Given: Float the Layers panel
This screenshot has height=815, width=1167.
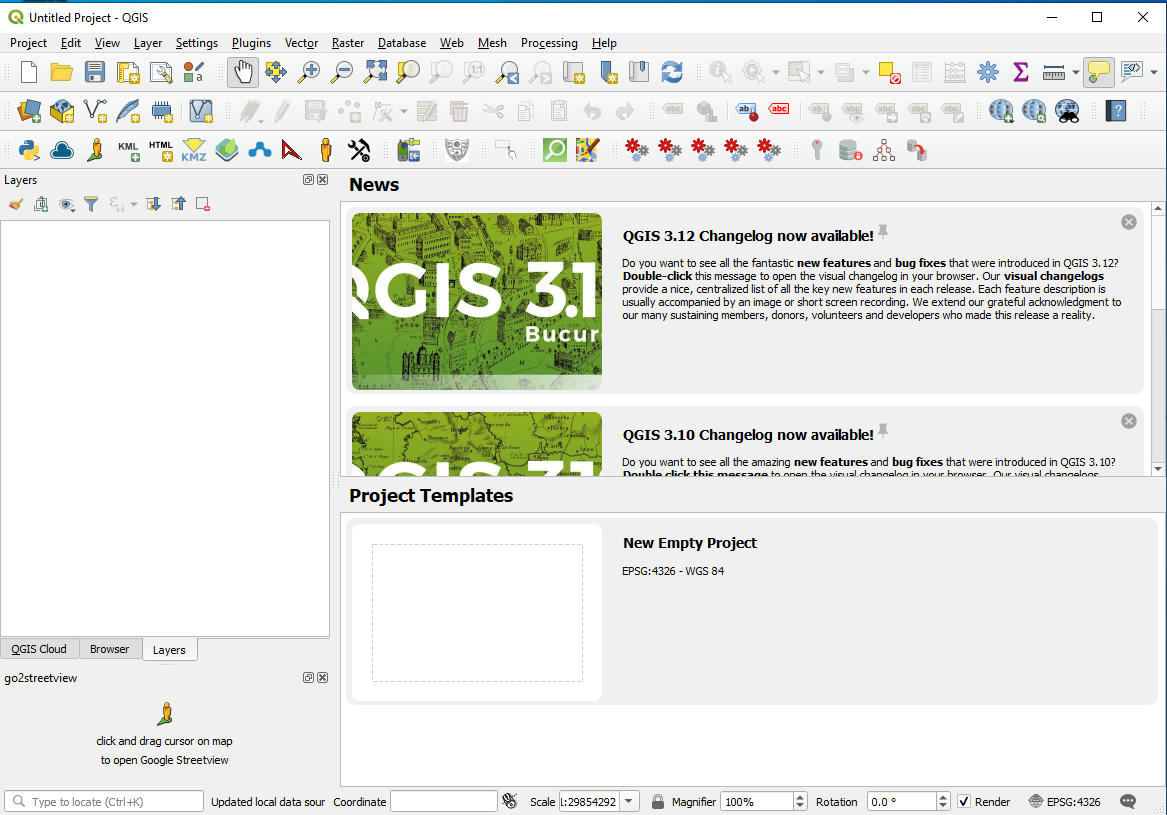Looking at the screenshot, I should (308, 179).
